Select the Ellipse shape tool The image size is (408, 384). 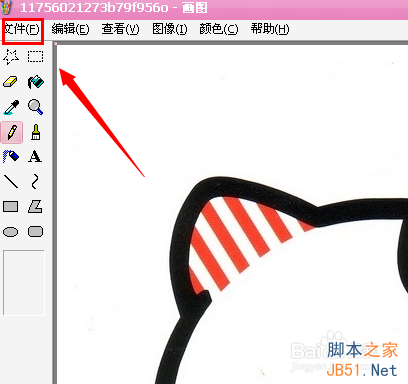coord(11,232)
